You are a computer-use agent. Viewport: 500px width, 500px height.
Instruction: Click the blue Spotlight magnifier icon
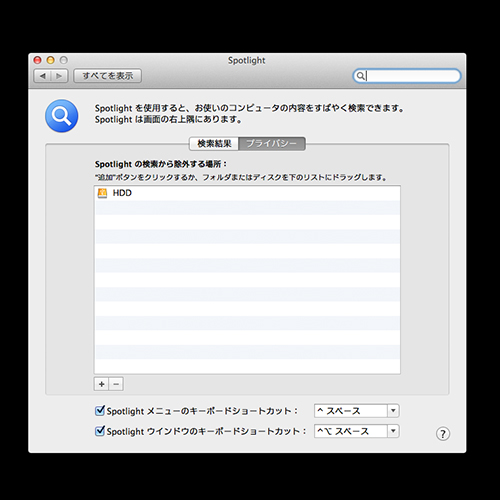62,116
